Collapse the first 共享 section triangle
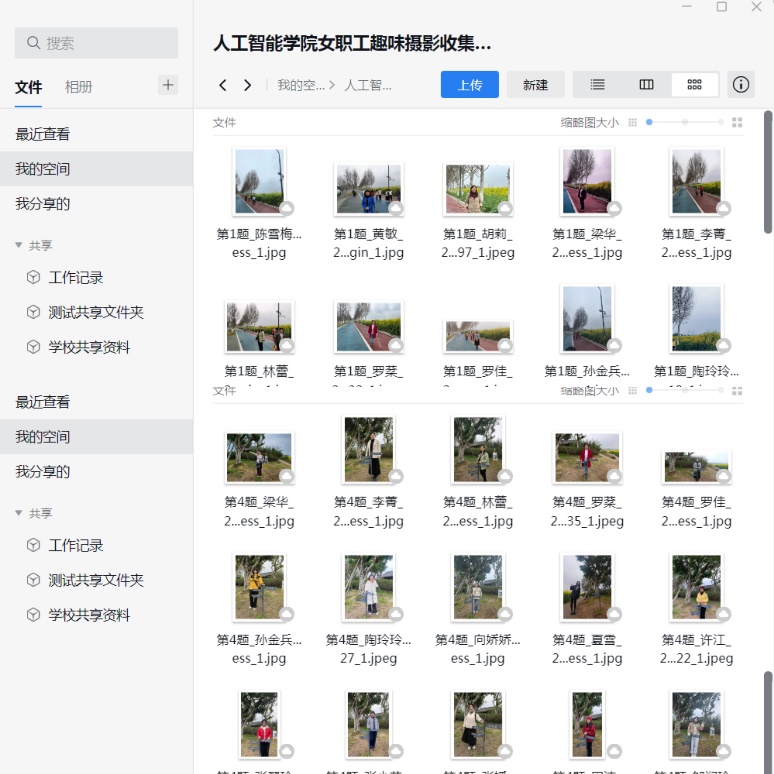774x774 pixels. (x=18, y=245)
